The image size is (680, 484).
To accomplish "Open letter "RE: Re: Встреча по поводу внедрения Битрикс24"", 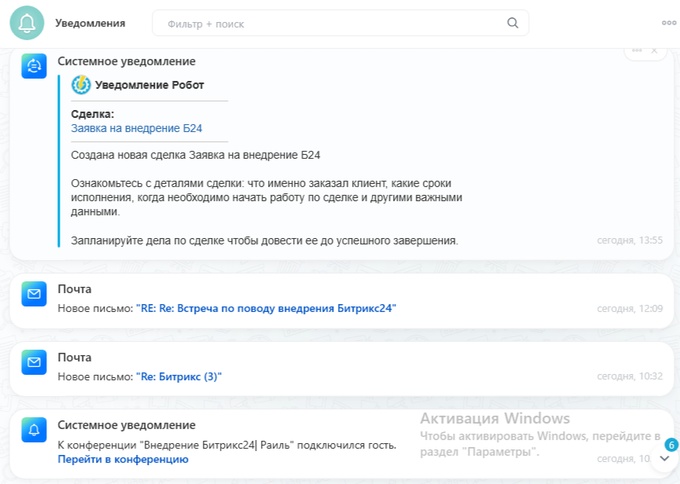I will [266, 308].
